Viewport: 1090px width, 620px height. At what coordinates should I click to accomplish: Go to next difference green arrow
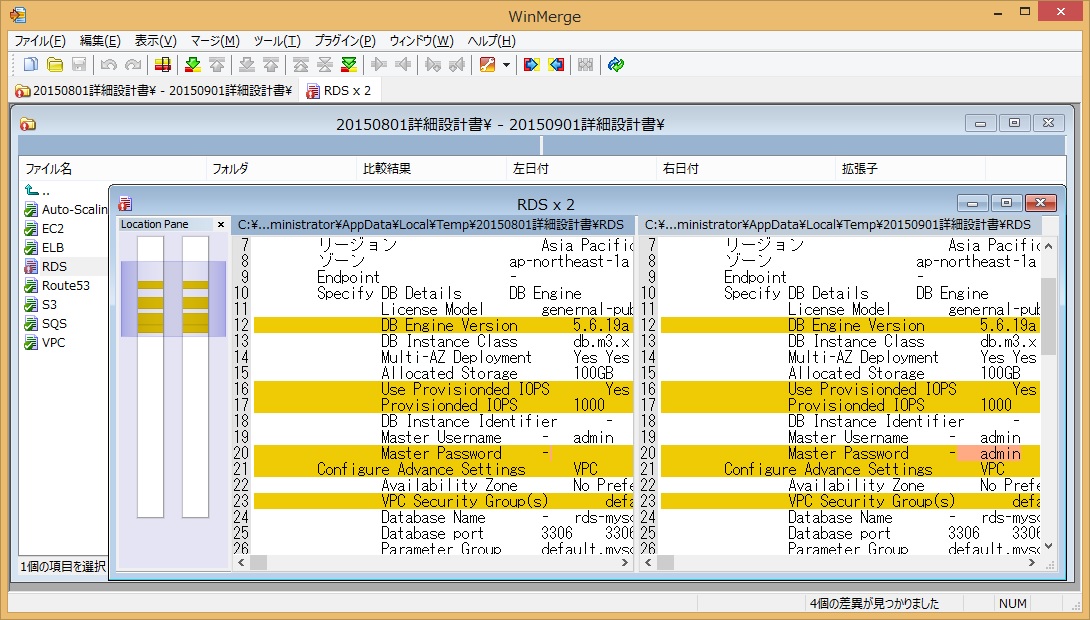[x=193, y=65]
